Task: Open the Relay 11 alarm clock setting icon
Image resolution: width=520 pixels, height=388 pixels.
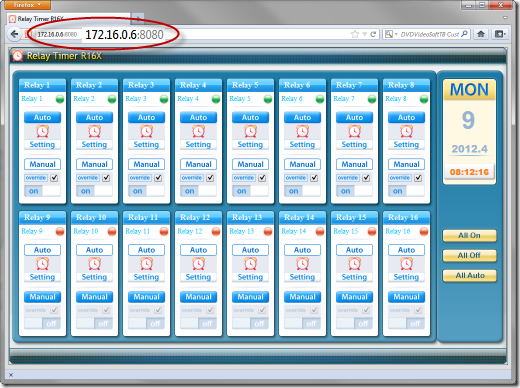Action: tap(146, 264)
